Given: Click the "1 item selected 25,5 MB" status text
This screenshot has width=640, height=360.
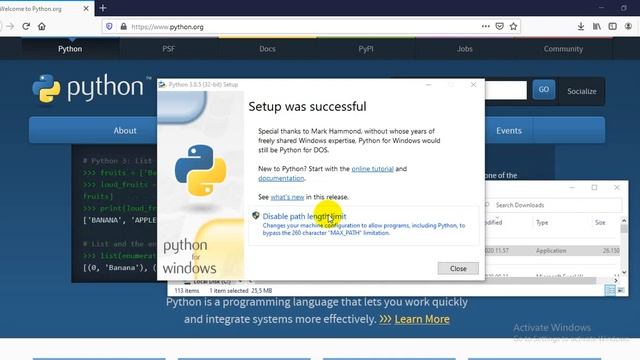Looking at the screenshot, I should [241, 291].
